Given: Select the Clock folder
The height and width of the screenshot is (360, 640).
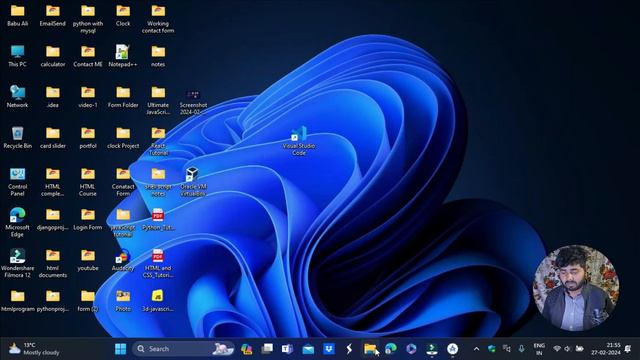Looking at the screenshot, I should click(122, 16).
